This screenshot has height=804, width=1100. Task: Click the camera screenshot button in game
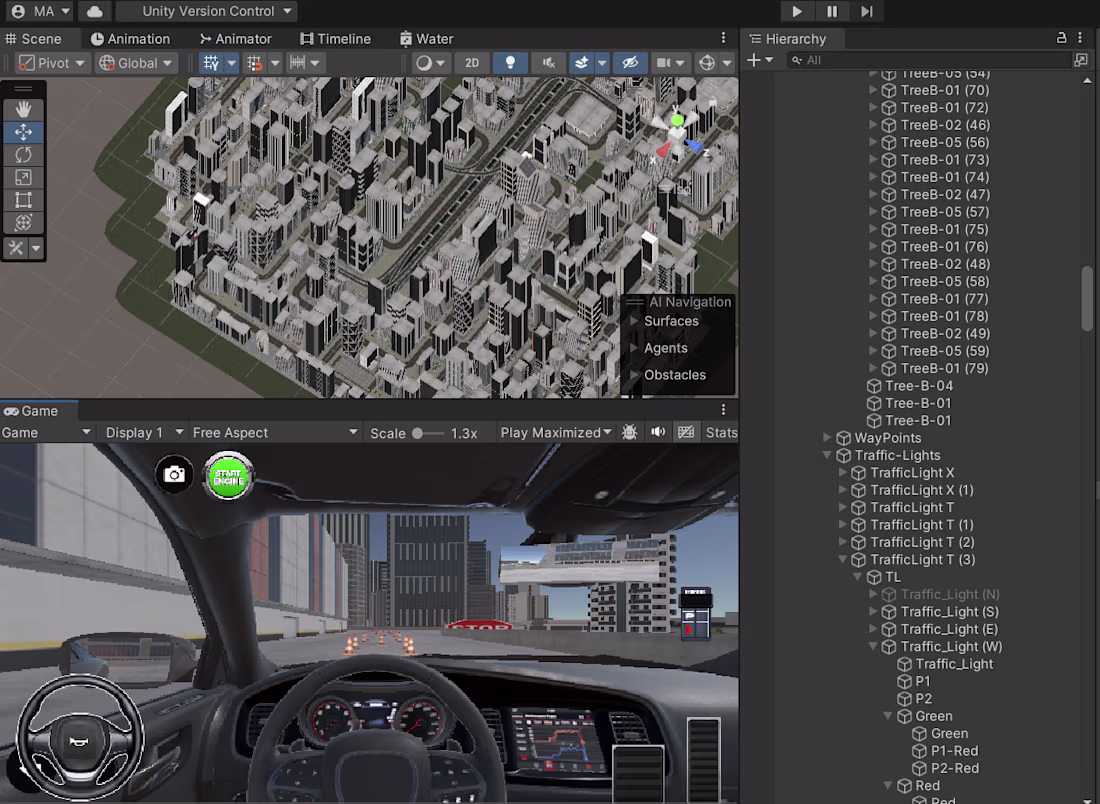(174, 475)
